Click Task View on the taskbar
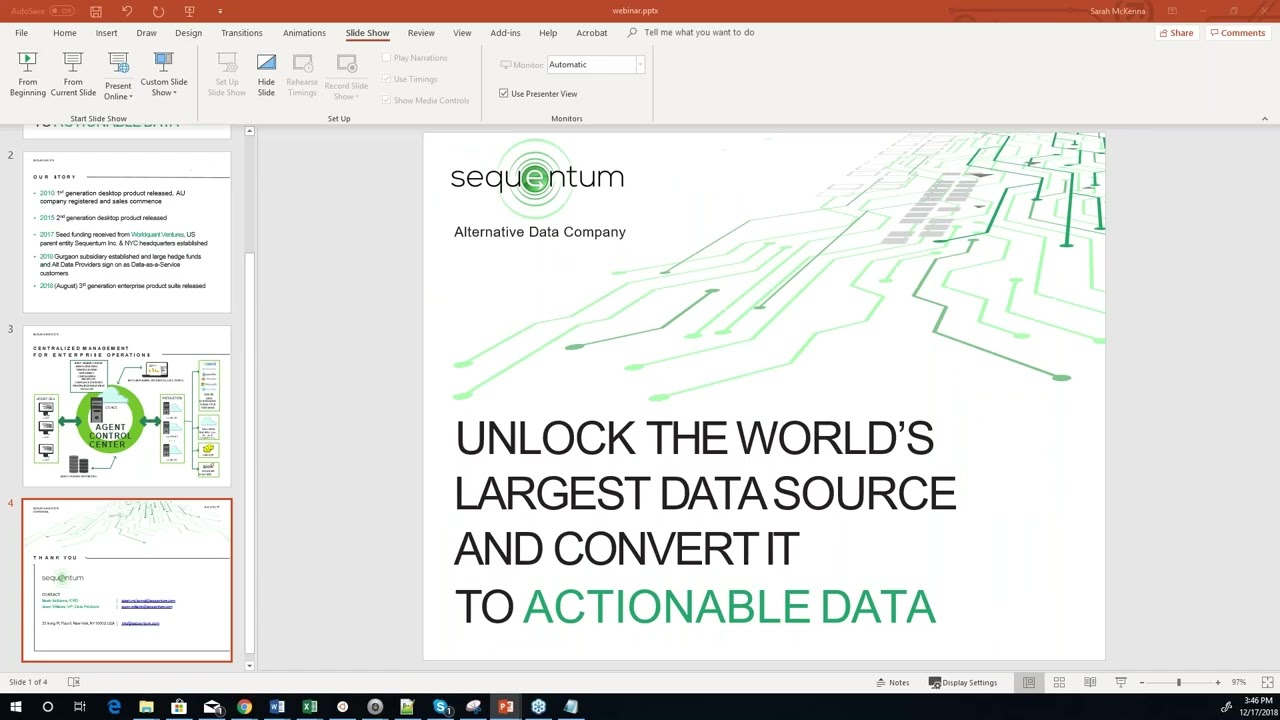This screenshot has width=1280, height=720. coord(80,707)
